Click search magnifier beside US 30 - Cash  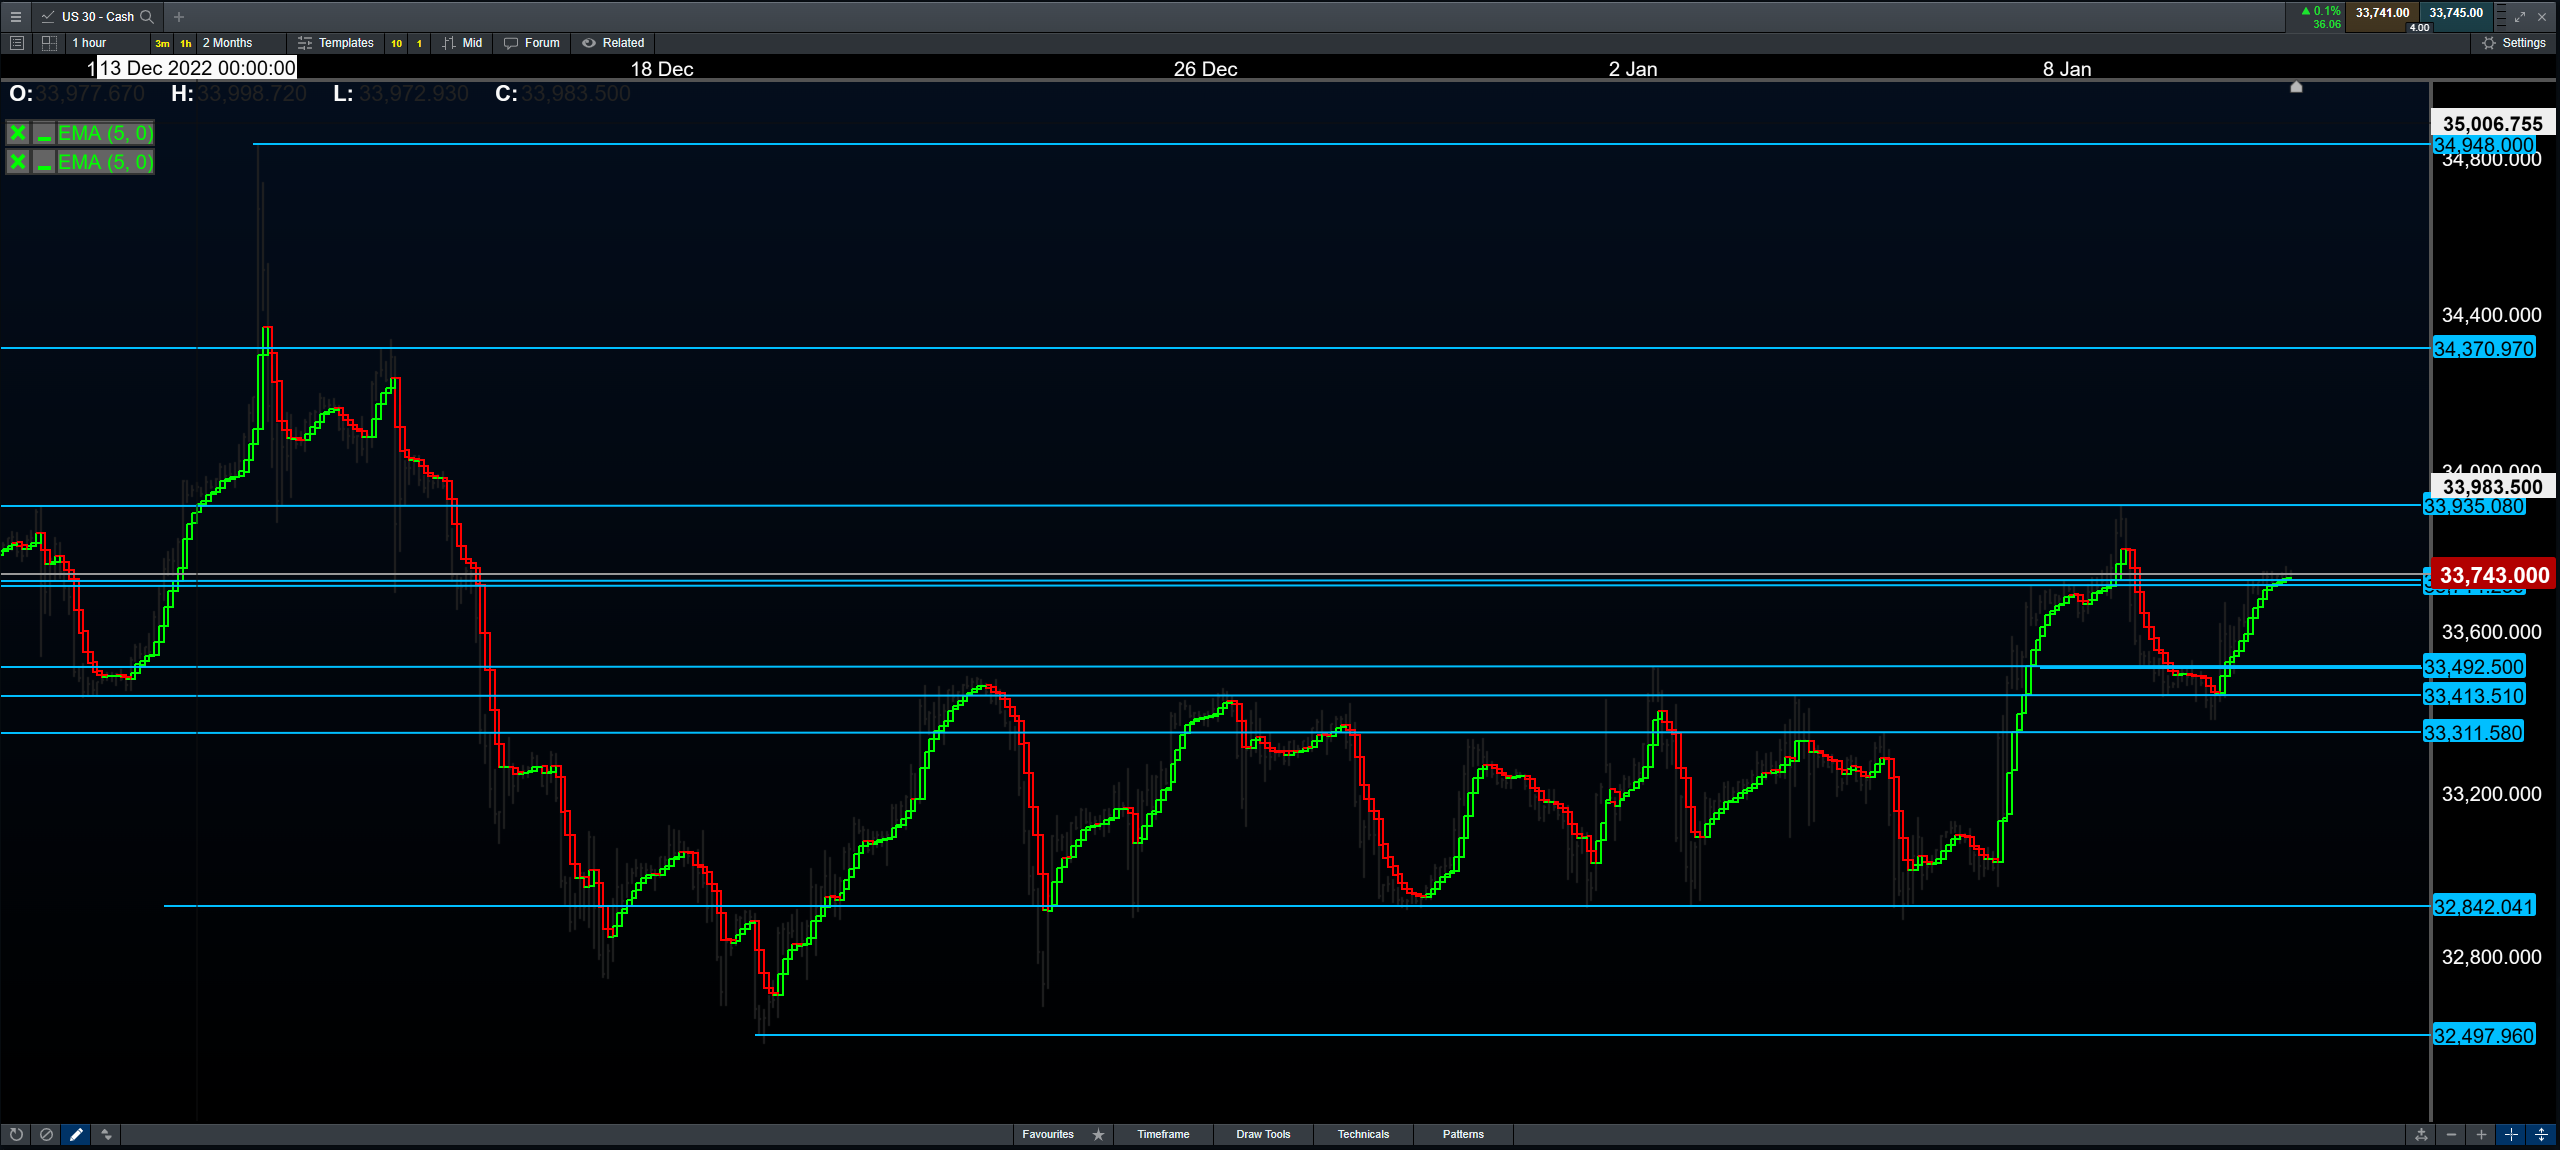[147, 16]
